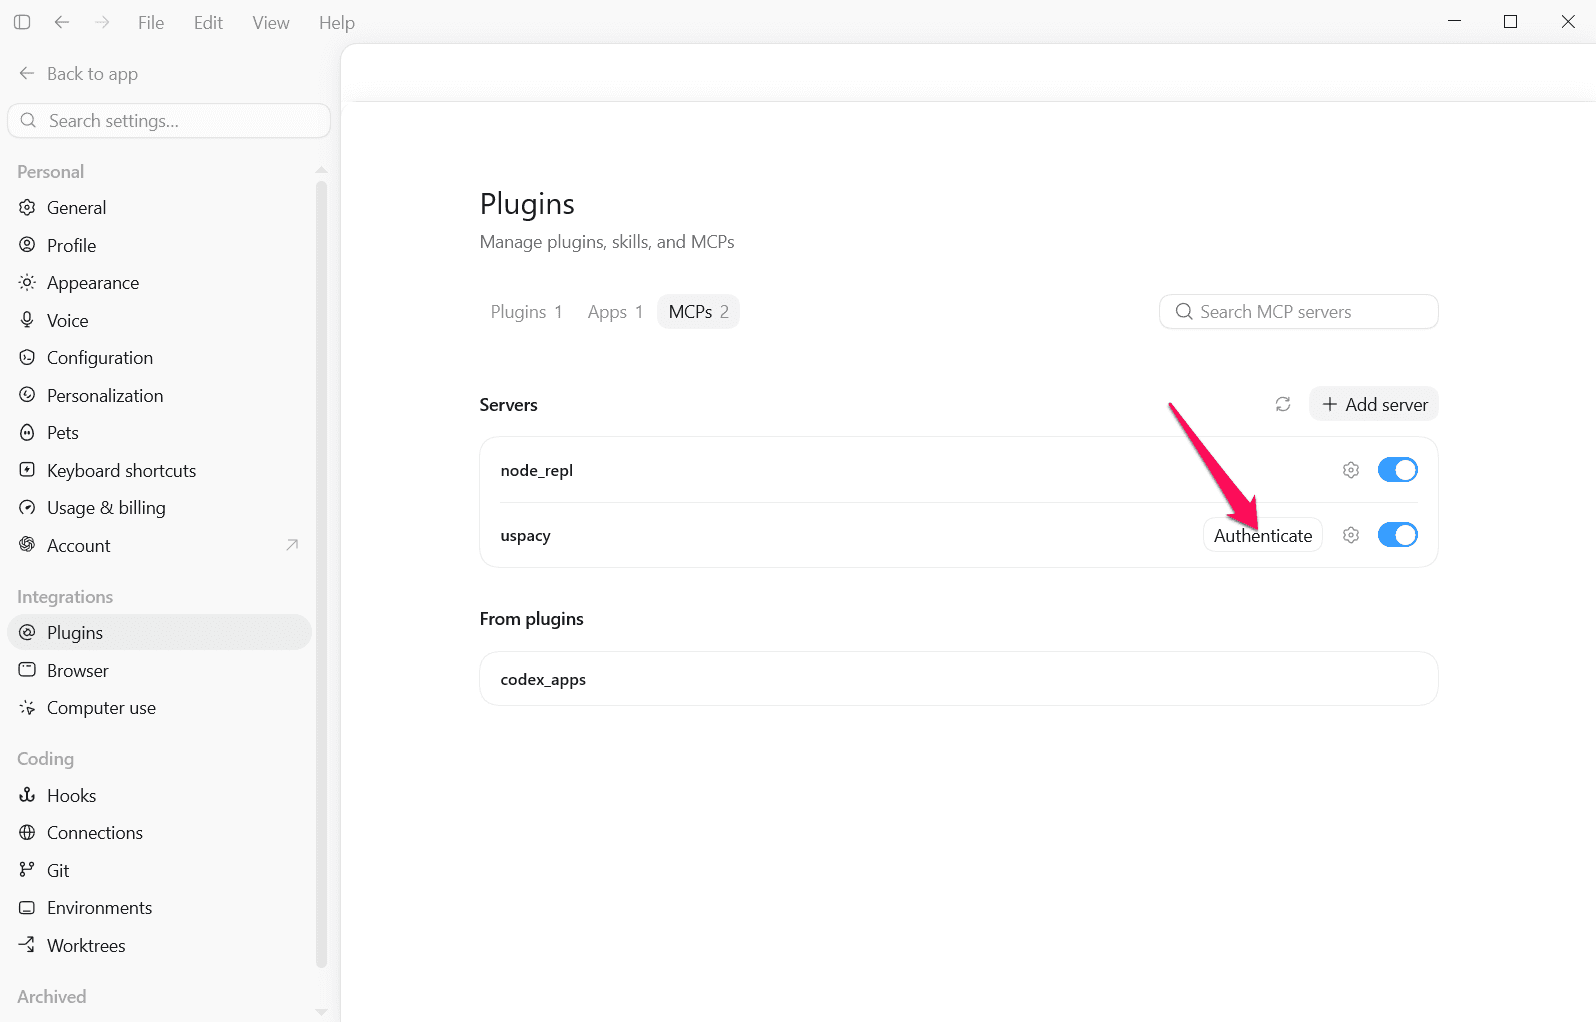Click the Usage & billing gauge icon
The width and height of the screenshot is (1596, 1022).
27,507
